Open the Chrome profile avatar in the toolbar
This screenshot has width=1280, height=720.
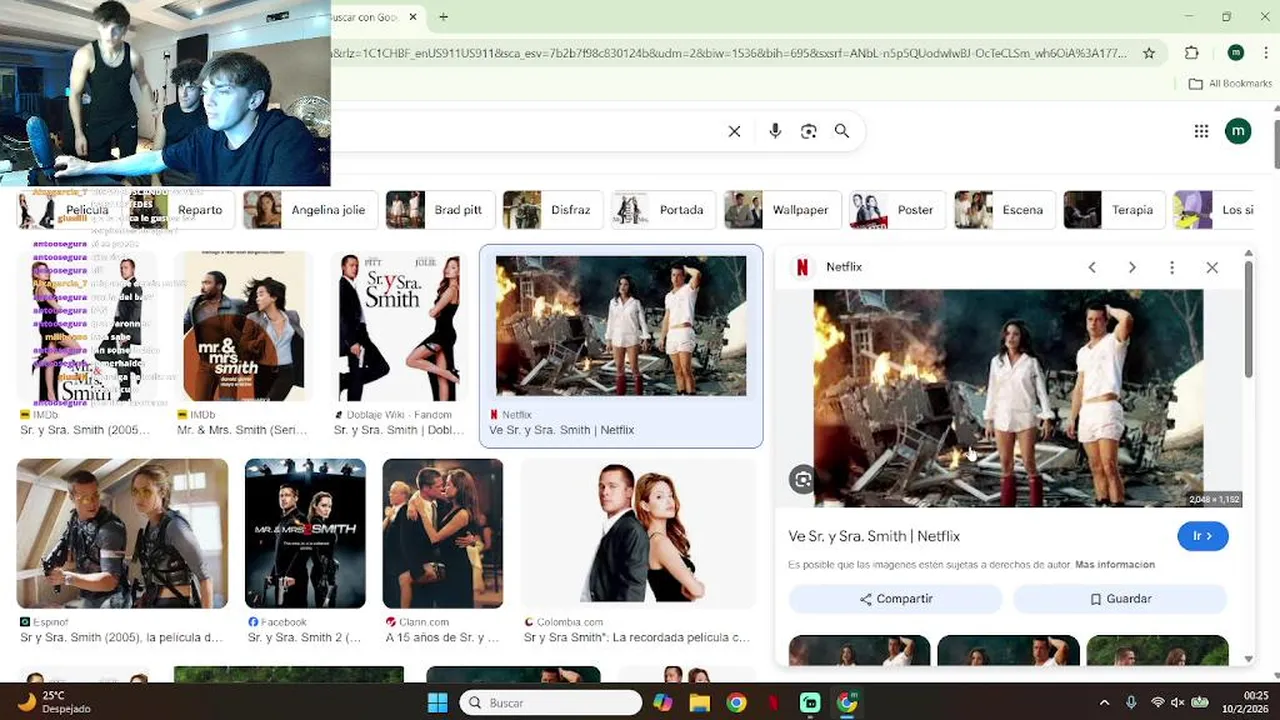coord(1236,53)
